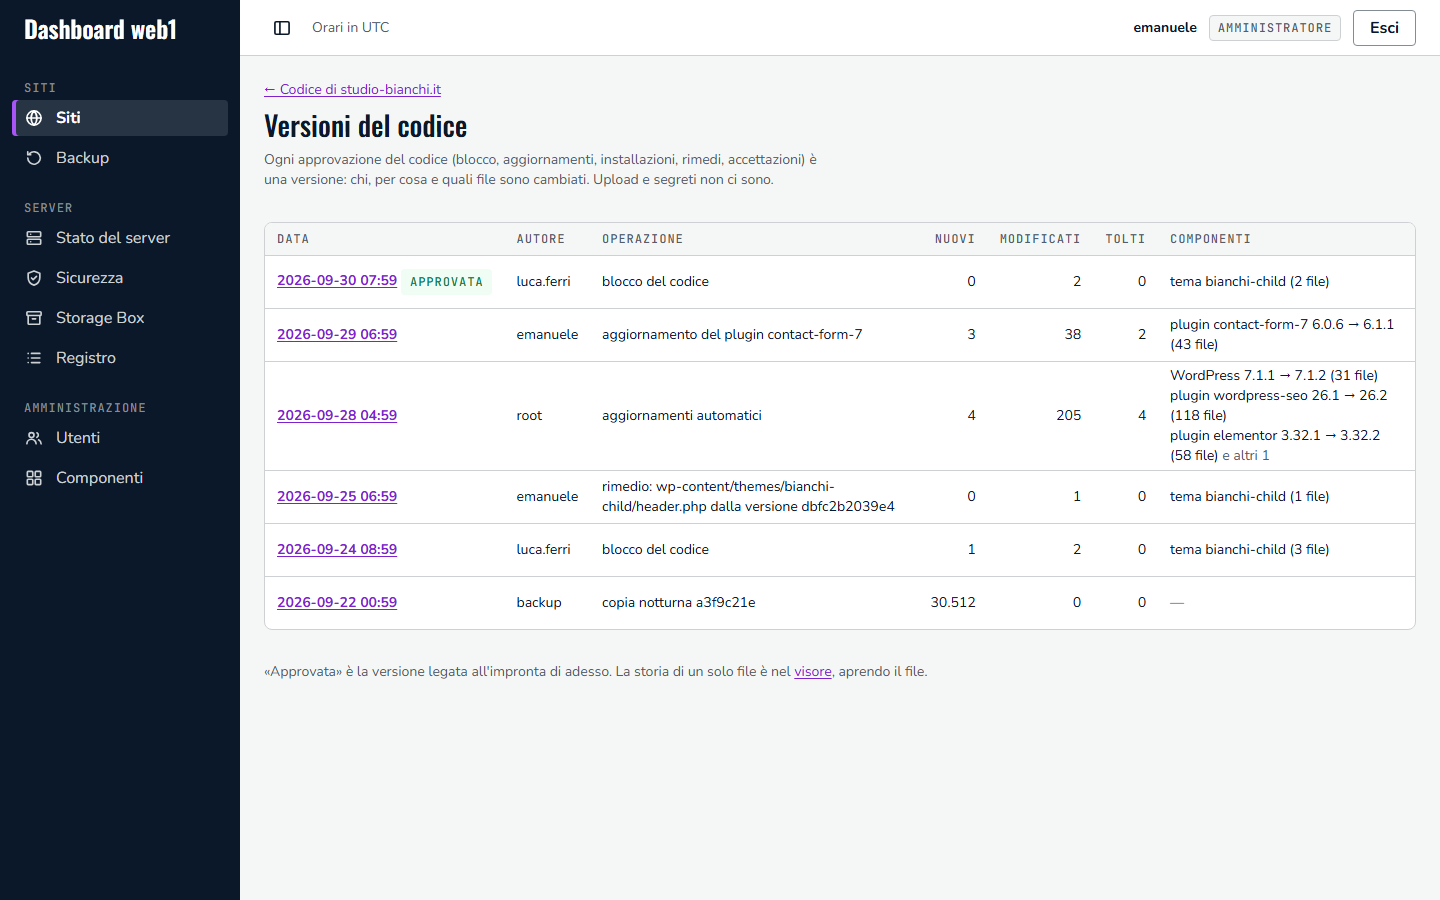Open version 2026-09-30 07:59

point(337,281)
